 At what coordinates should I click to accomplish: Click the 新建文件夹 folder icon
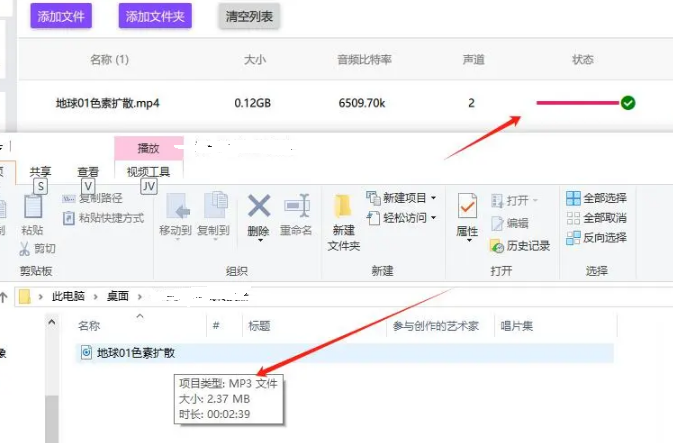pos(343,206)
